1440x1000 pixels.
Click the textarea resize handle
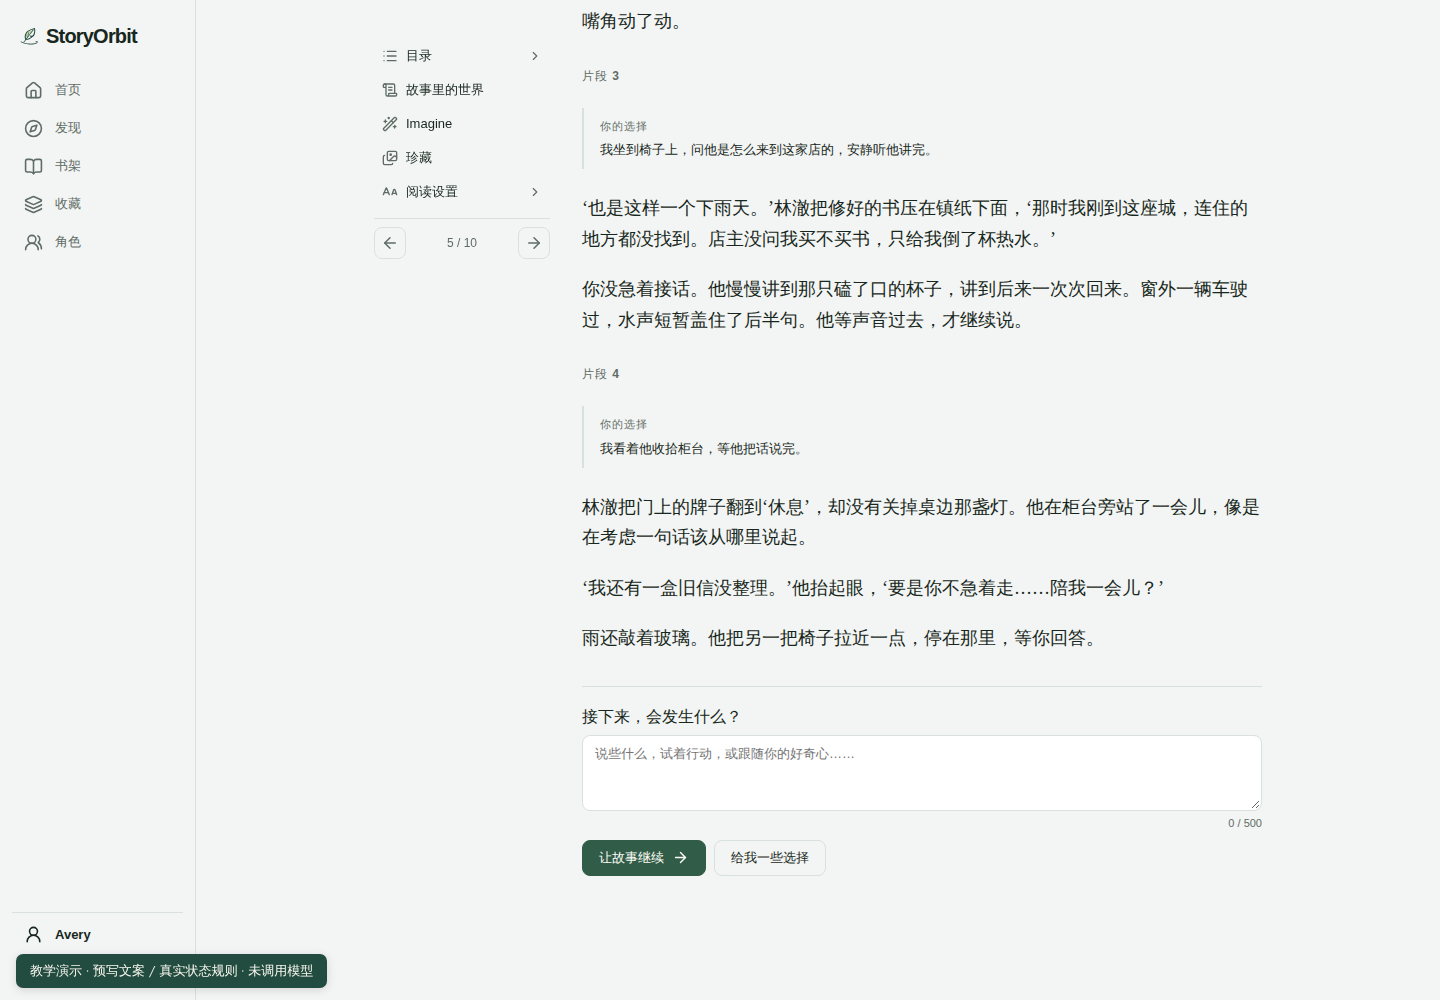(x=1255, y=804)
